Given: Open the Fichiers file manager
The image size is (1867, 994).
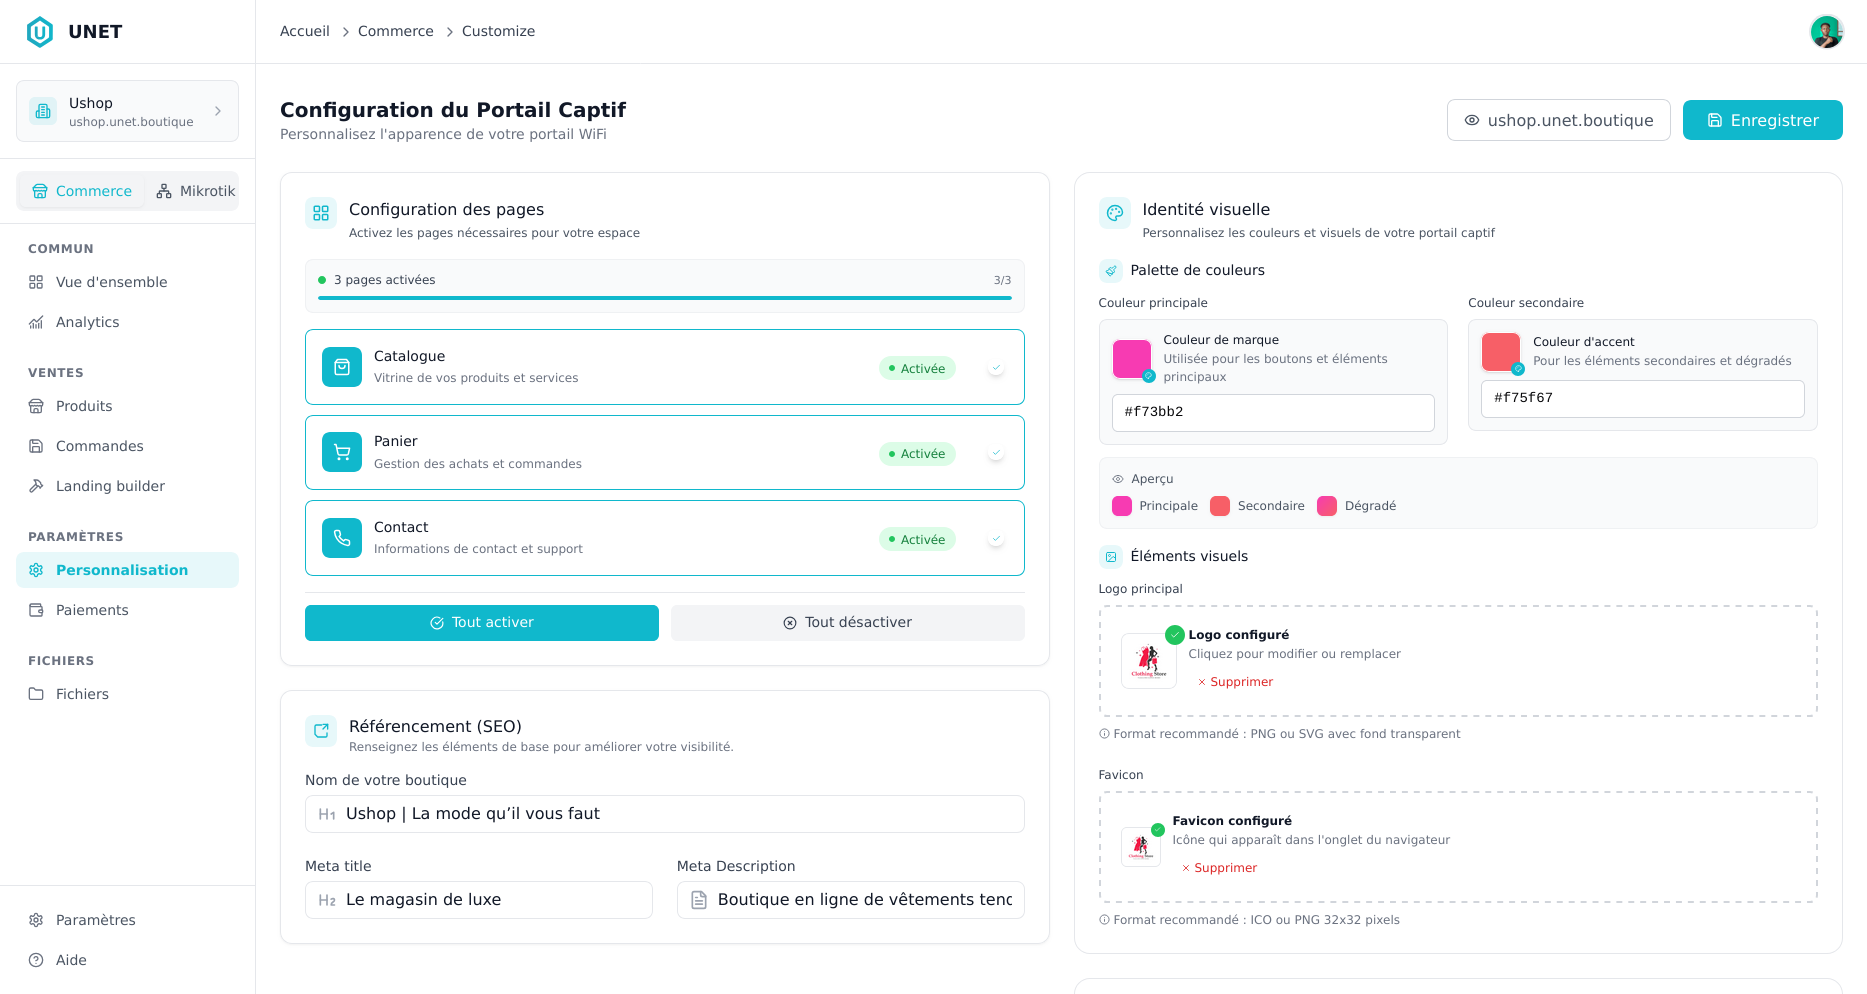Looking at the screenshot, I should [x=82, y=694].
